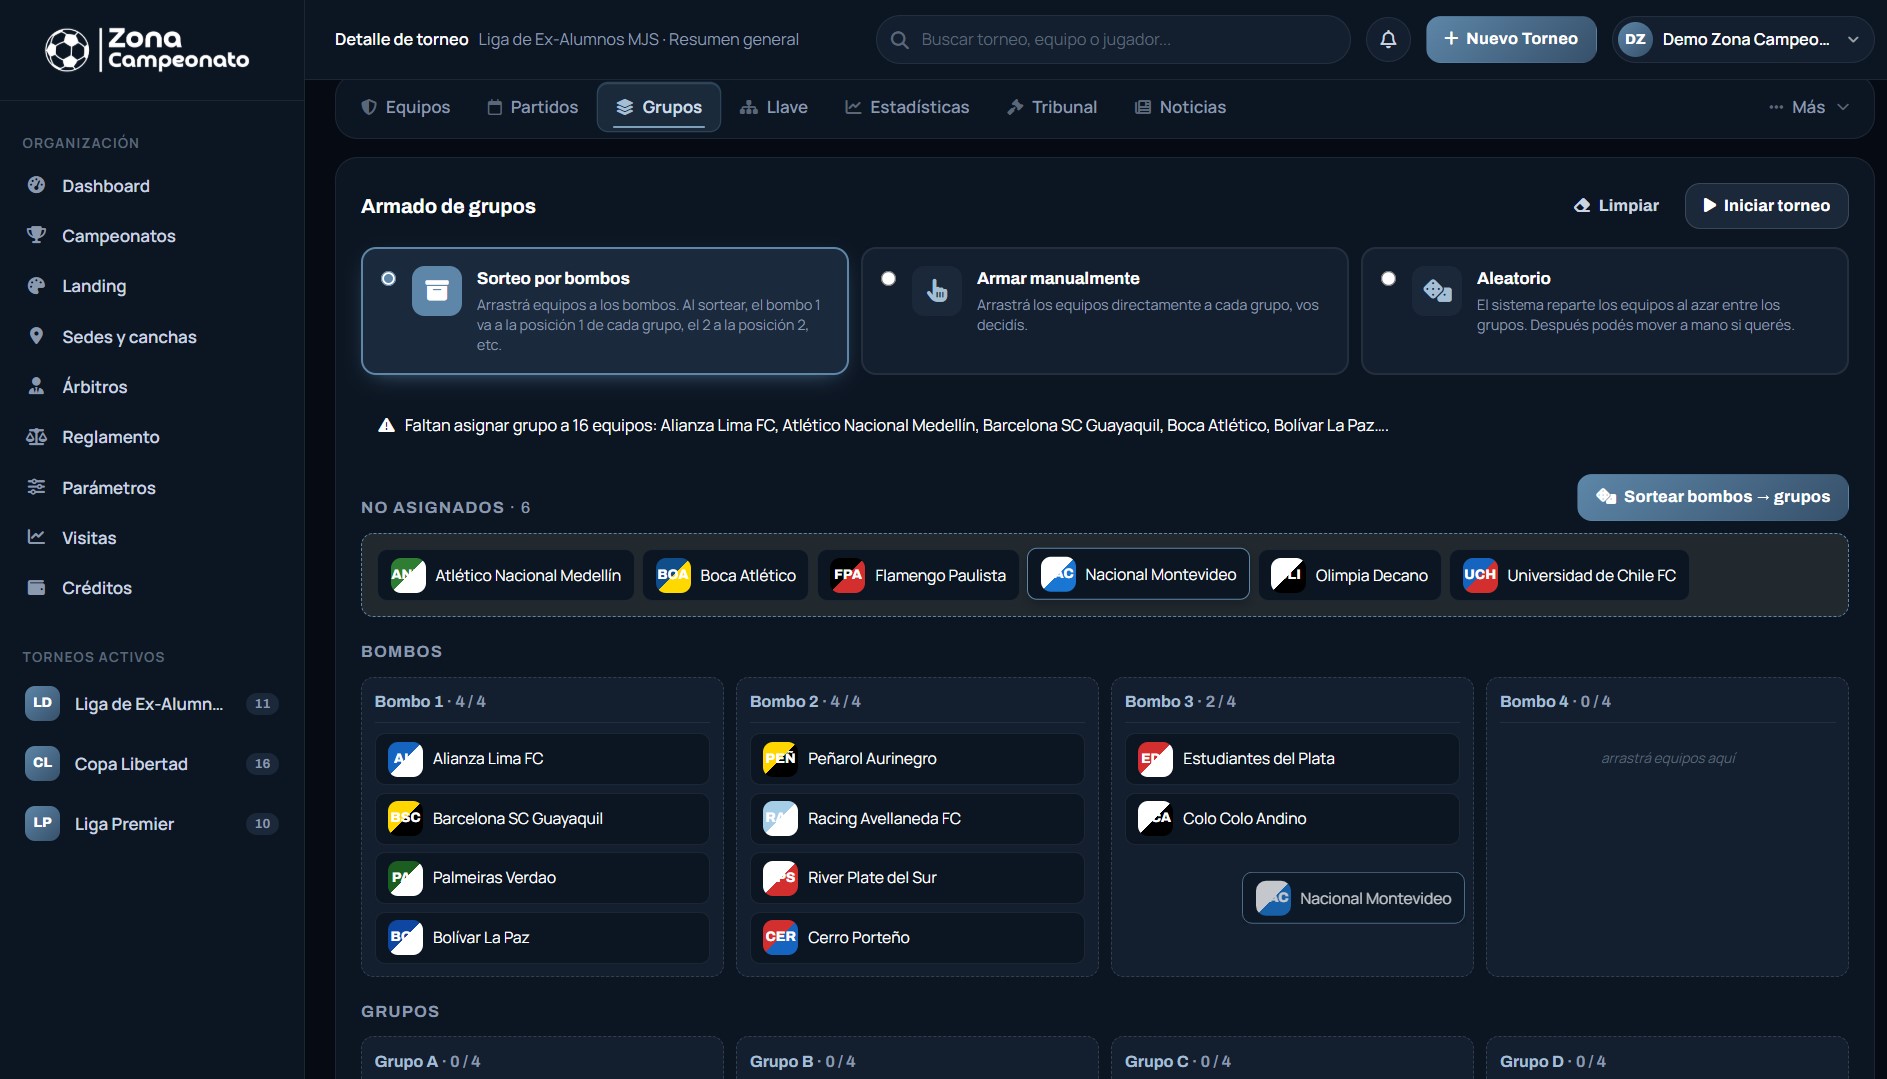1887x1079 pixels.
Task: Click the Bombo 4 empty drop zone
Action: tap(1667, 758)
